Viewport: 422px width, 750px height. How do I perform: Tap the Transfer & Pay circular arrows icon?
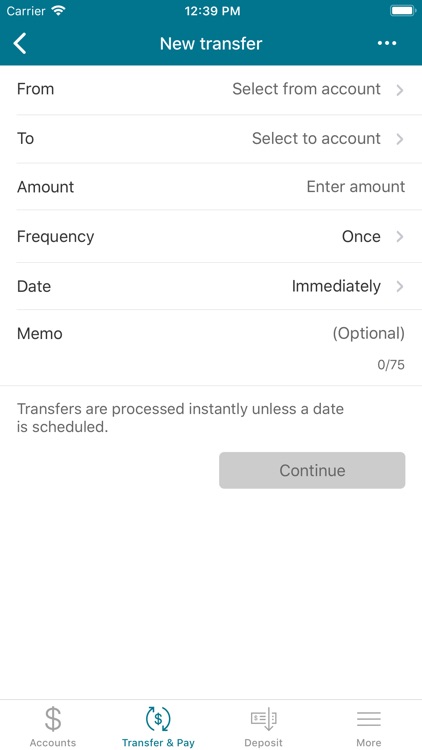click(158, 718)
